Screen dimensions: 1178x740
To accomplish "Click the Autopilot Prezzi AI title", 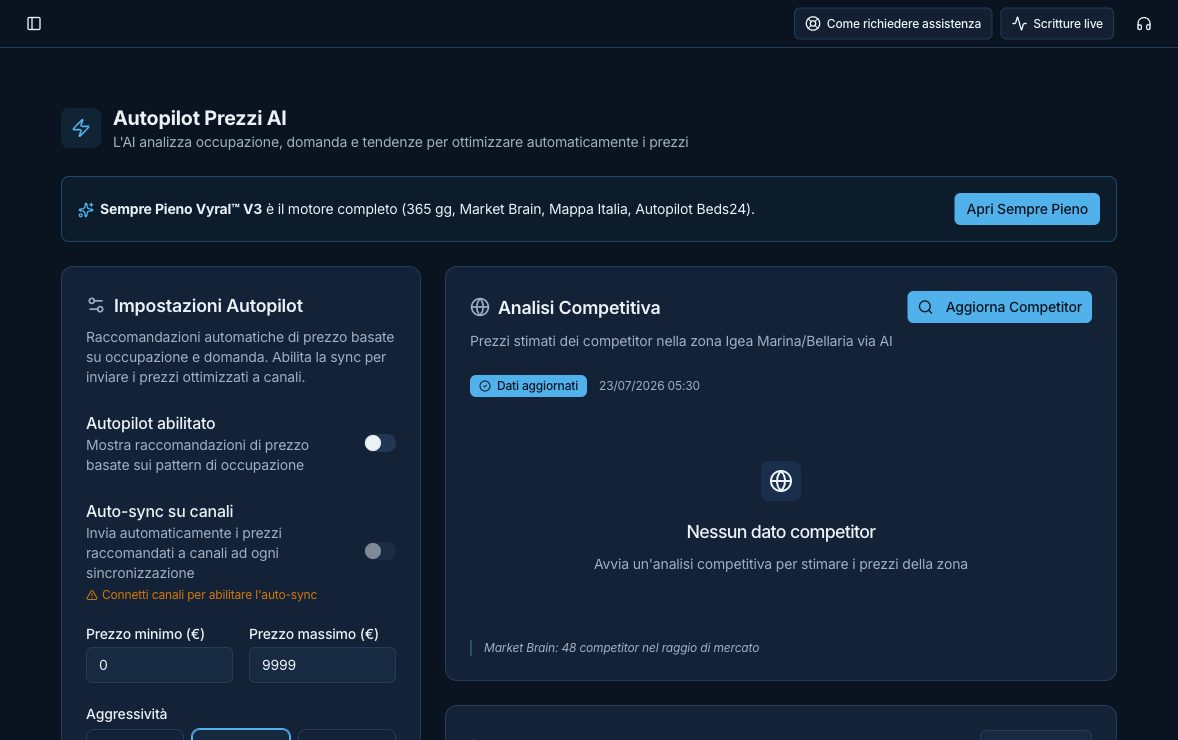I will (200, 118).
